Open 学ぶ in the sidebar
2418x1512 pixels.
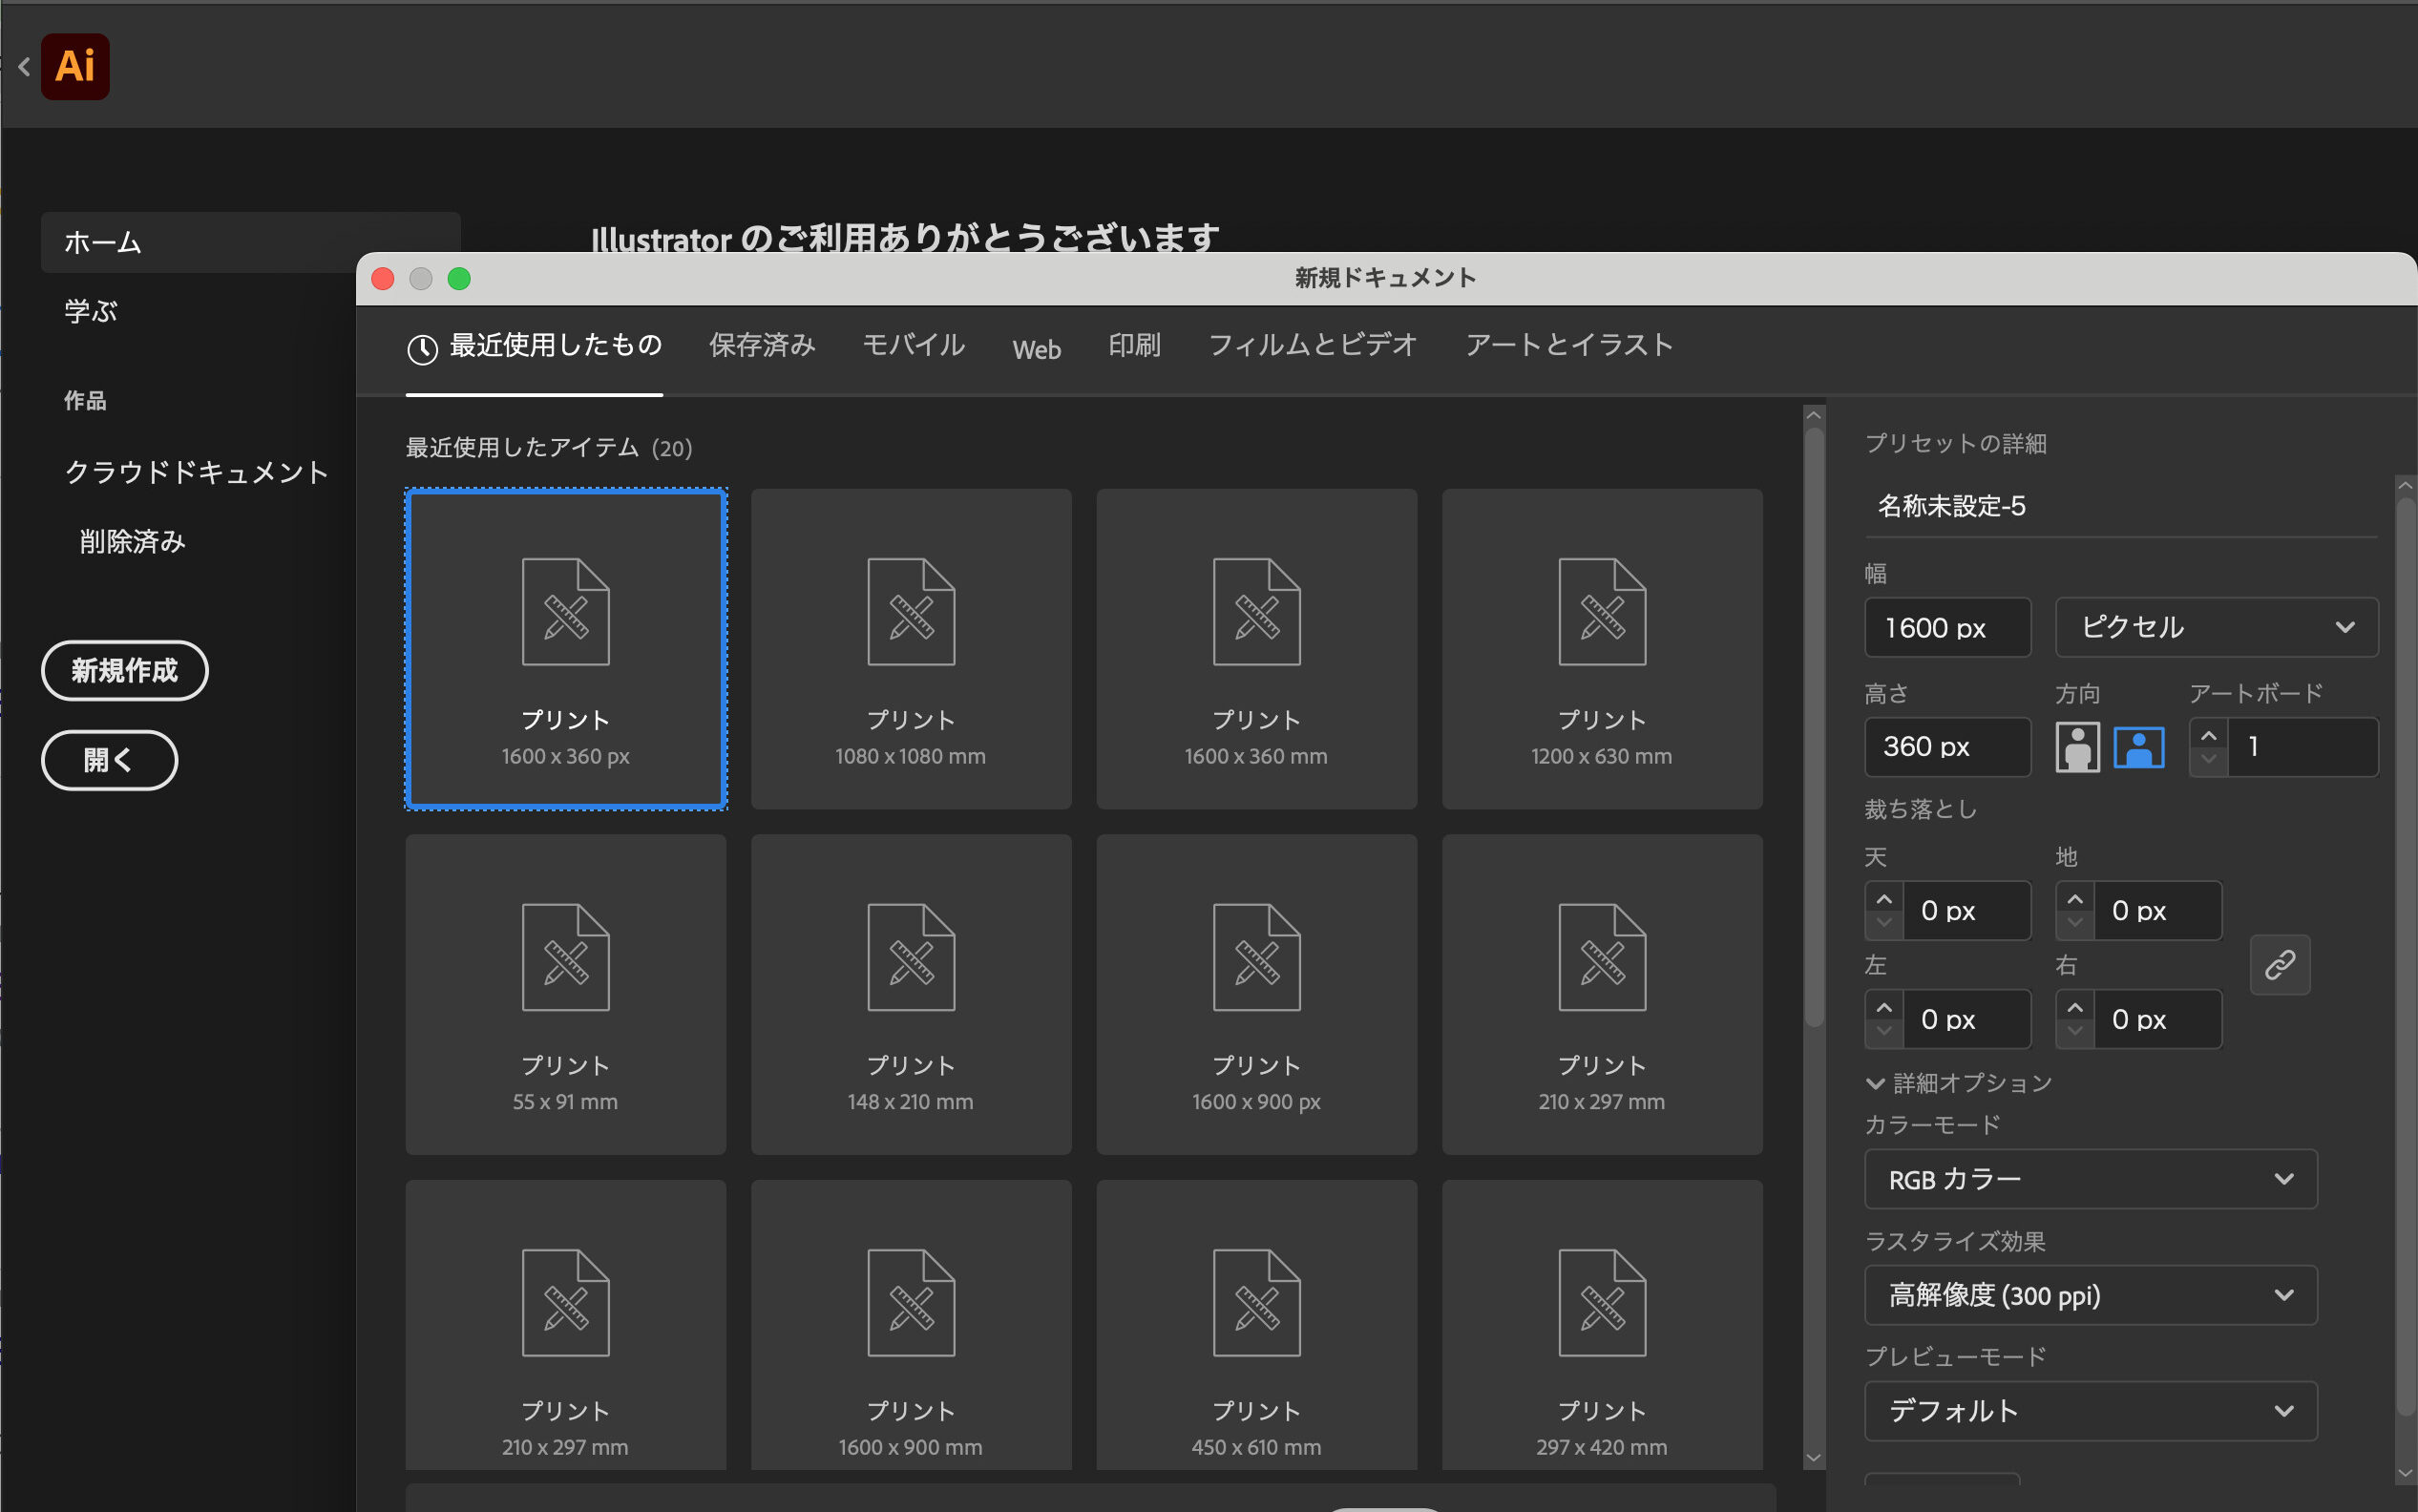91,311
